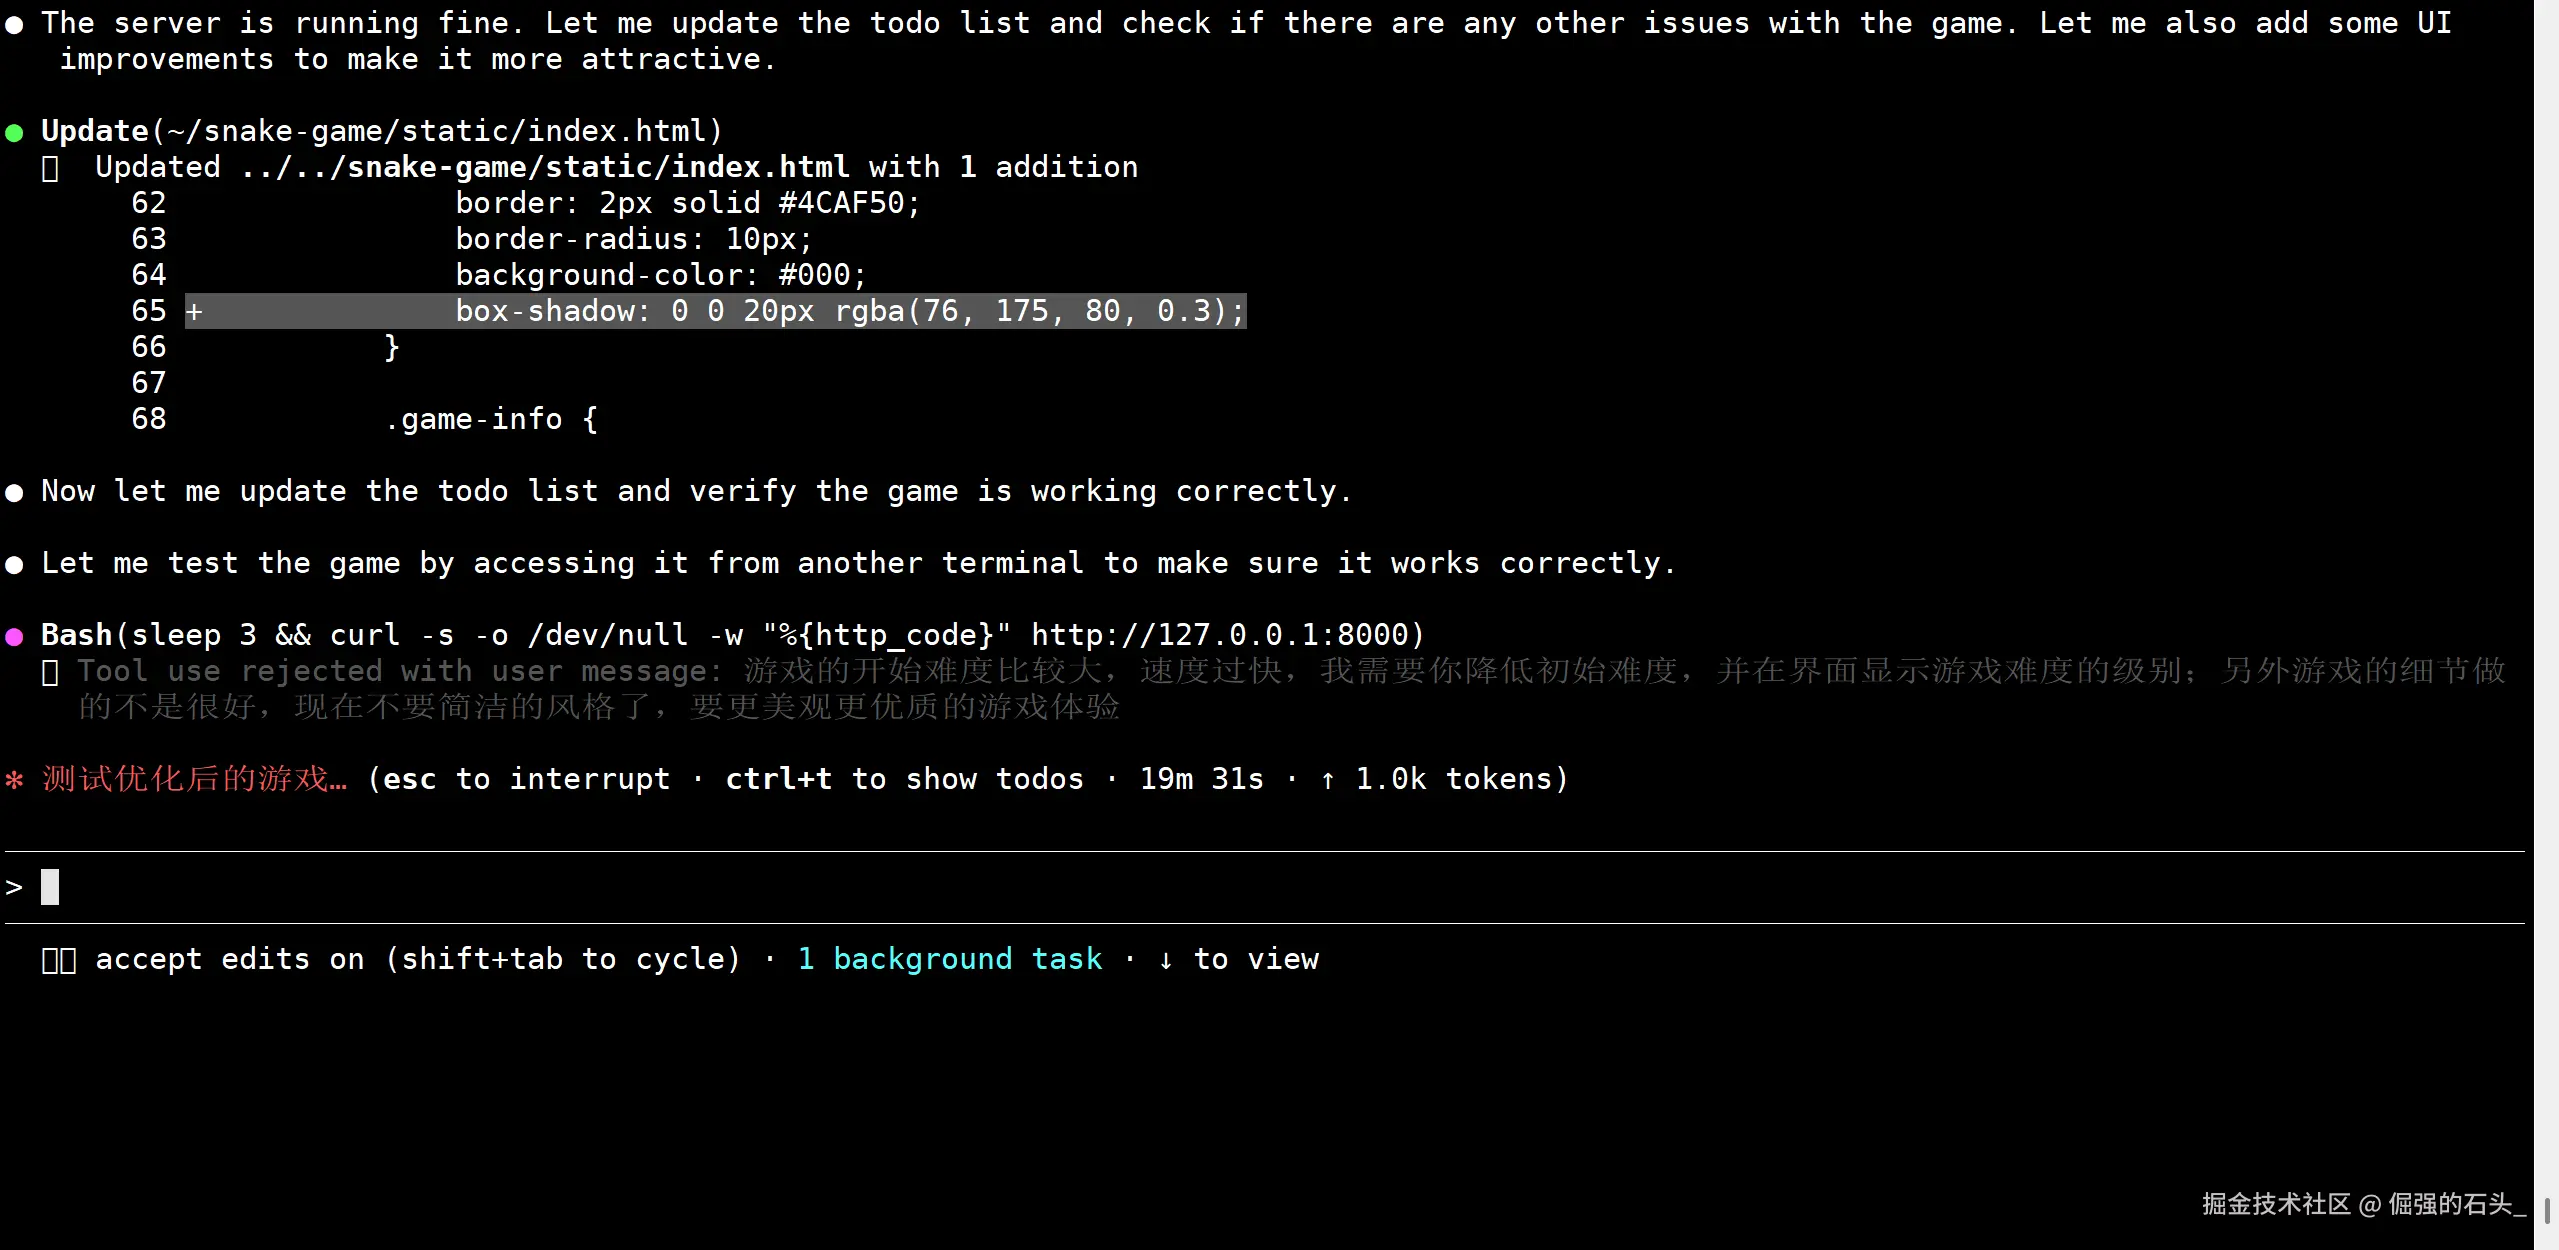Click the result marker before Tool use rejected
2559x1250 pixels.
click(x=50, y=672)
